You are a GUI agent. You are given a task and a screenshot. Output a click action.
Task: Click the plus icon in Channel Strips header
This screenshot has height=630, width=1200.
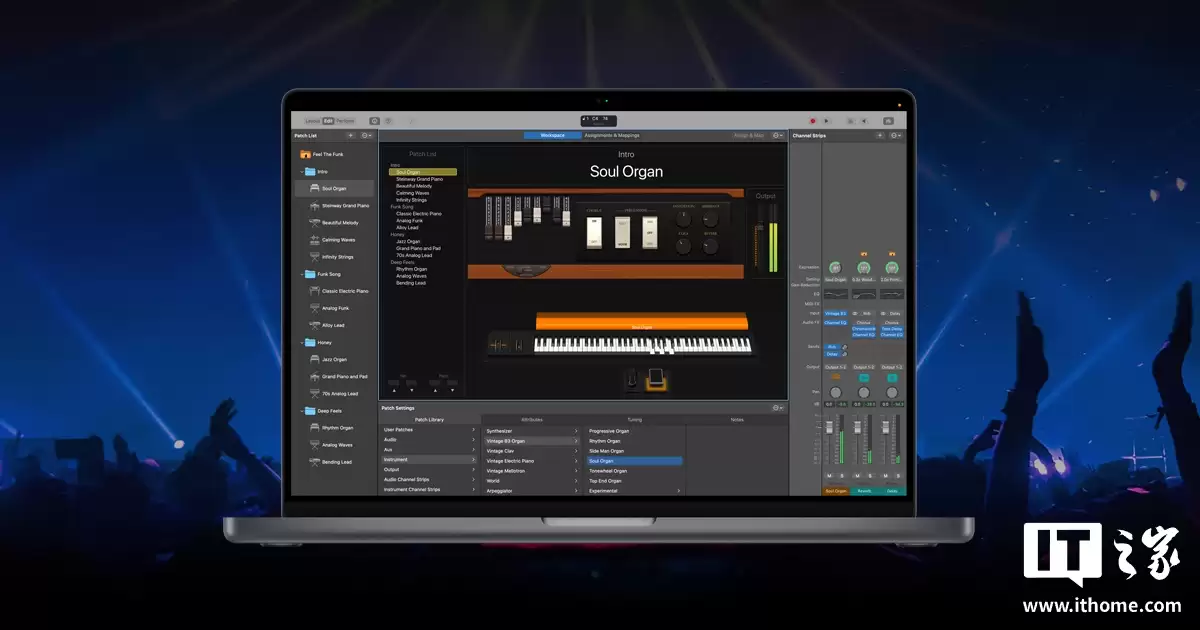(x=880, y=135)
